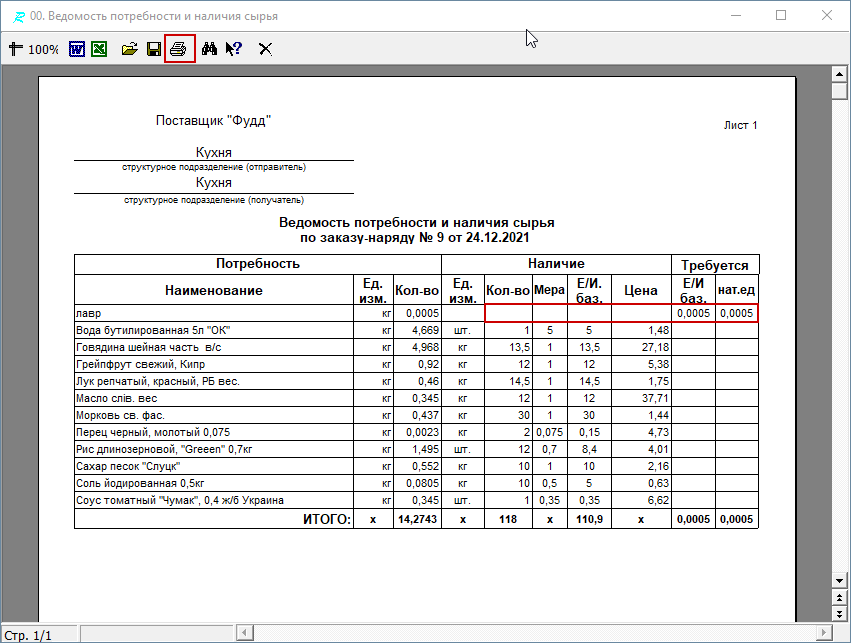This screenshot has width=851, height=643.
Task: Open a saved report file
Action: point(129,48)
